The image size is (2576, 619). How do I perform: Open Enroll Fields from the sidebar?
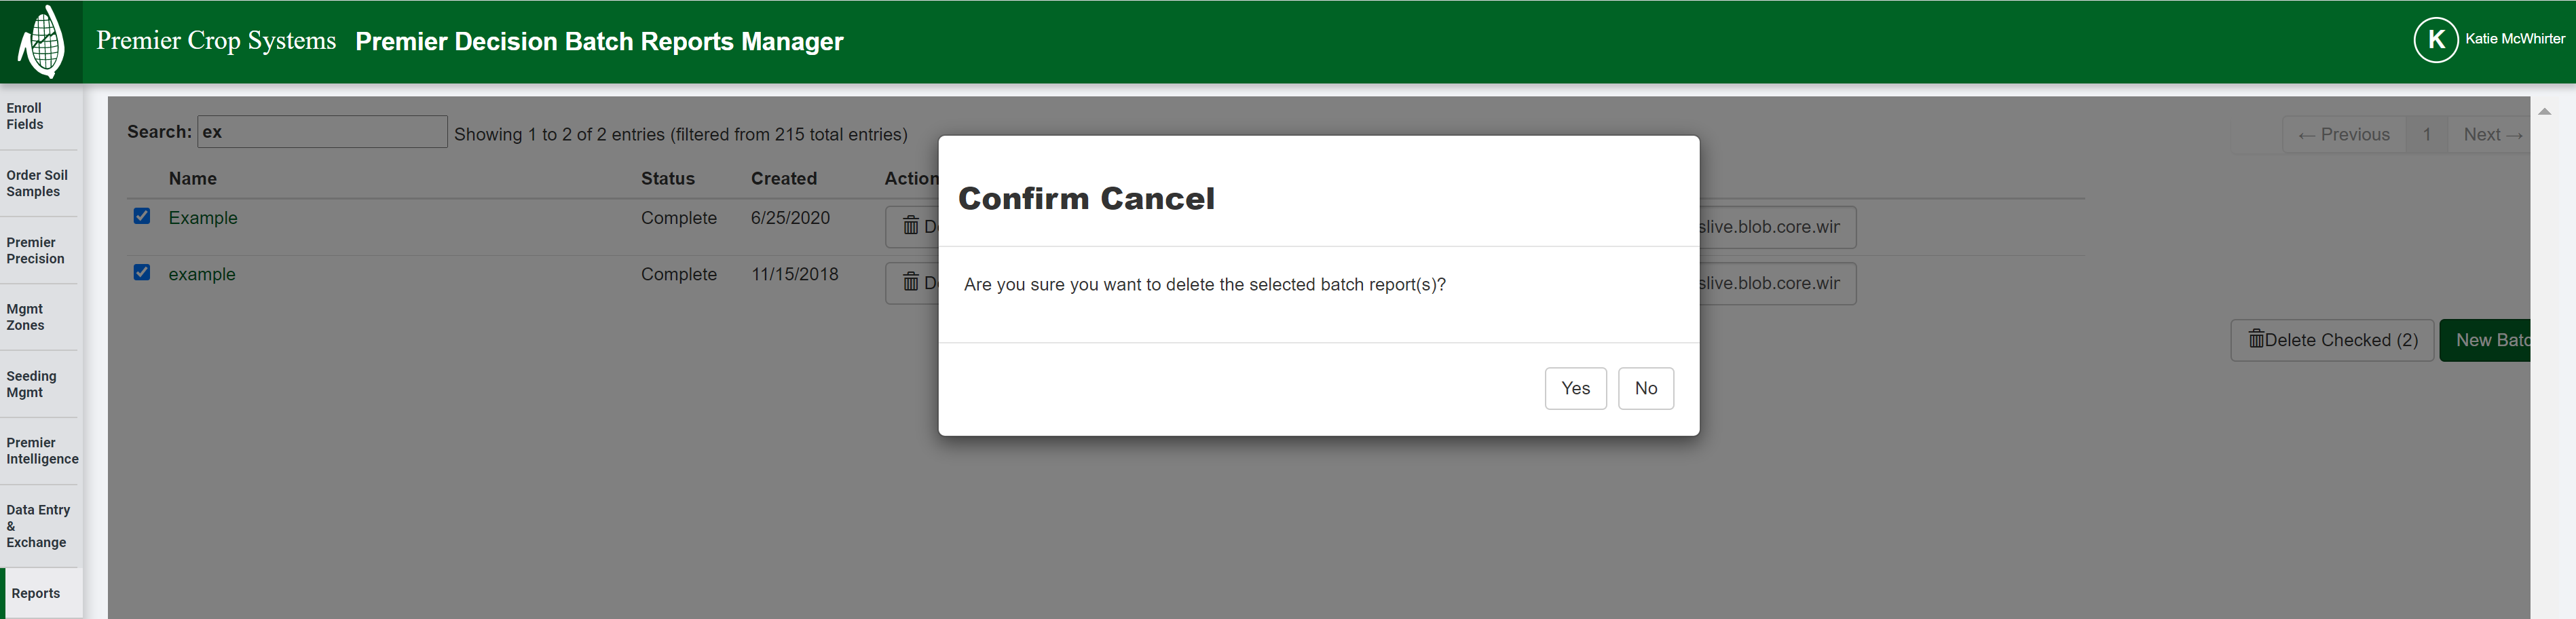tap(30, 116)
